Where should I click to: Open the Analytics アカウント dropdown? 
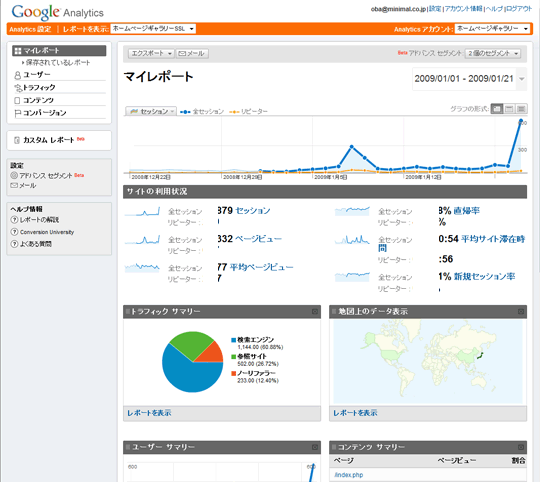[x=492, y=29]
